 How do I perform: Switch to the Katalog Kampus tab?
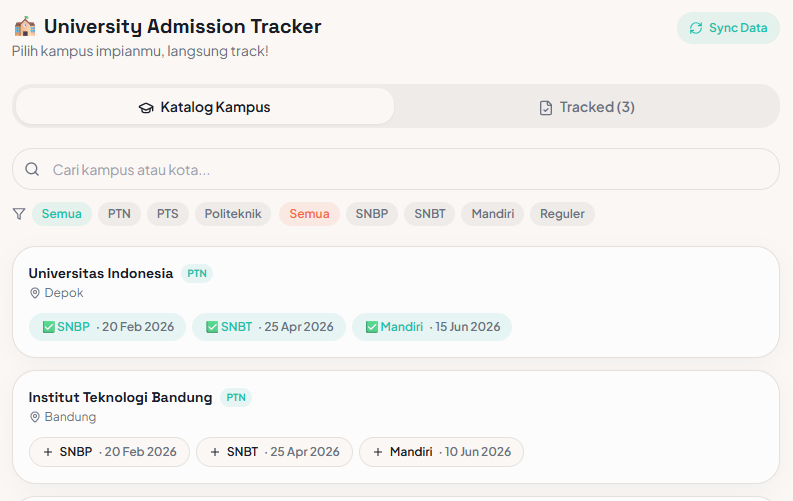[205, 107]
